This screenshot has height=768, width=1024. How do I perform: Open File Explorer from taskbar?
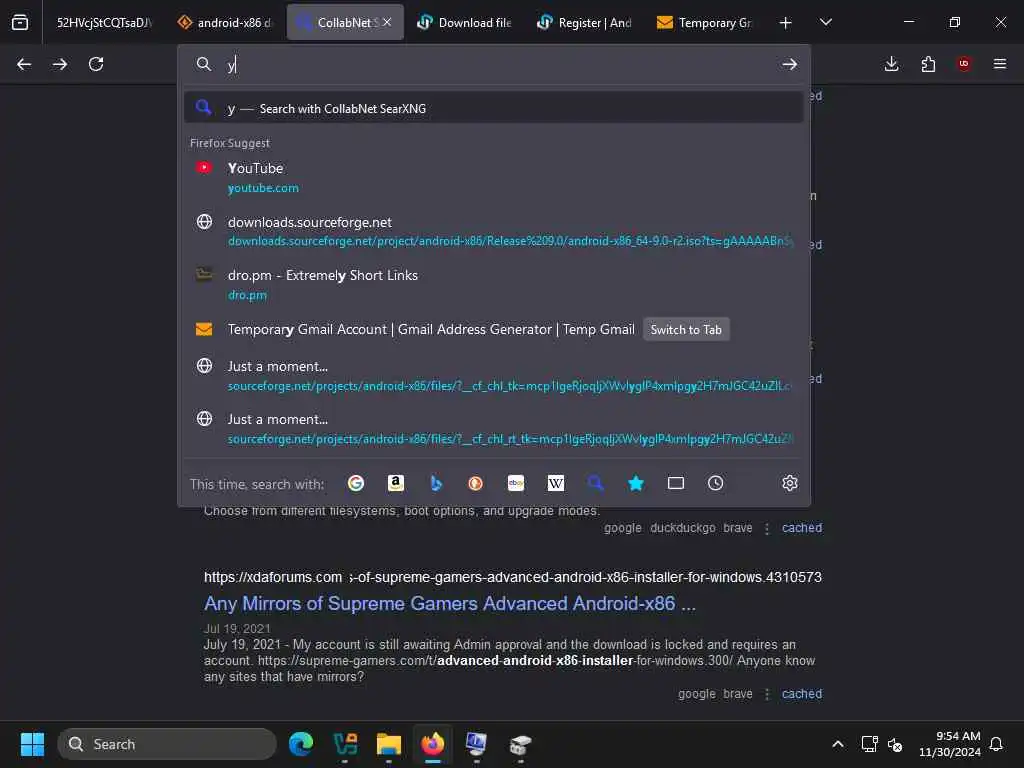point(389,744)
